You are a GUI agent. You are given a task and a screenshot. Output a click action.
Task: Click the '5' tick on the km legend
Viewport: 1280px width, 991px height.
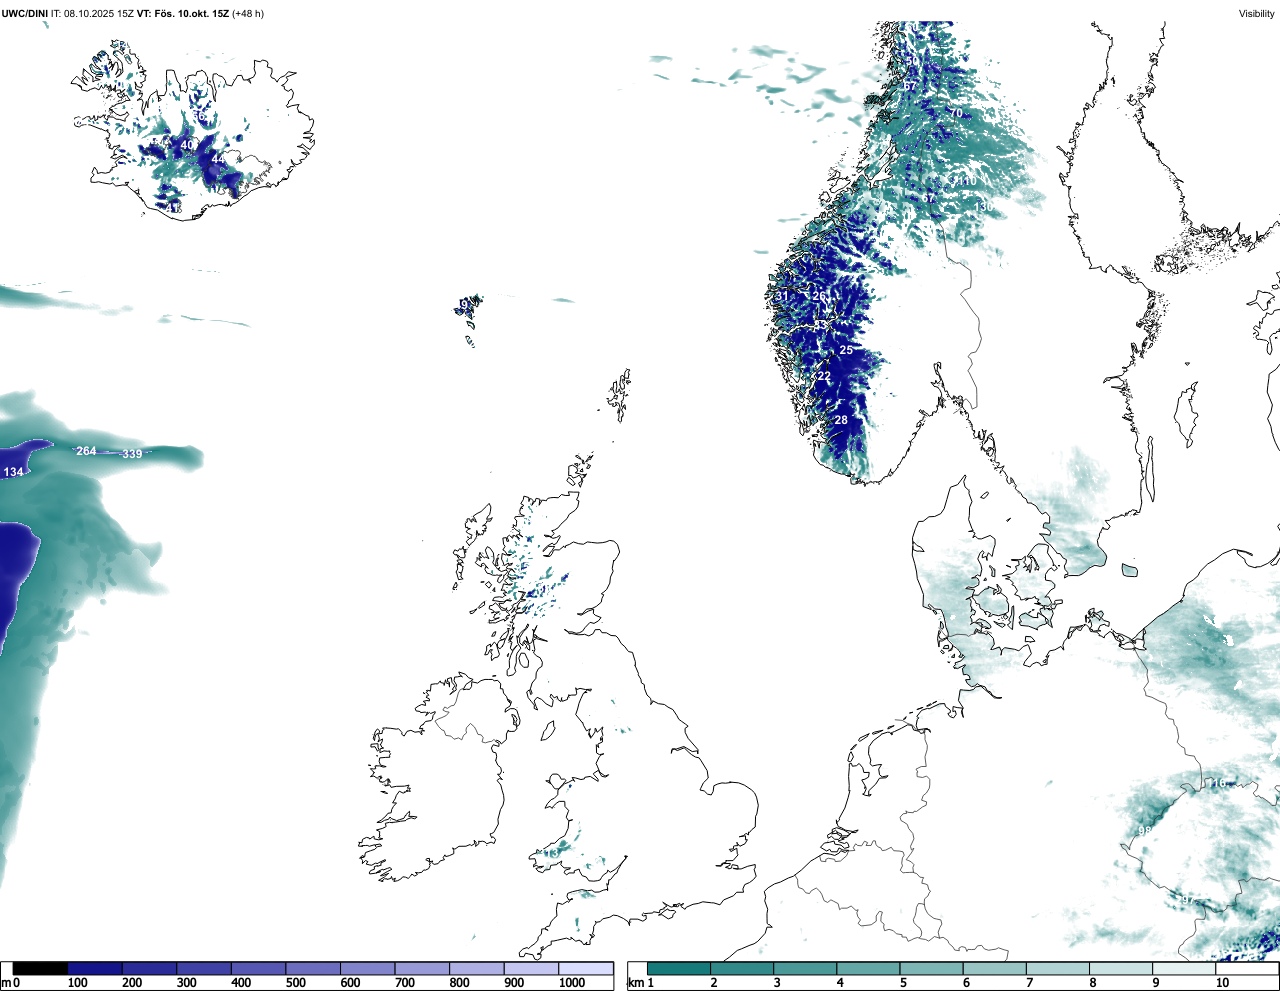pos(903,983)
